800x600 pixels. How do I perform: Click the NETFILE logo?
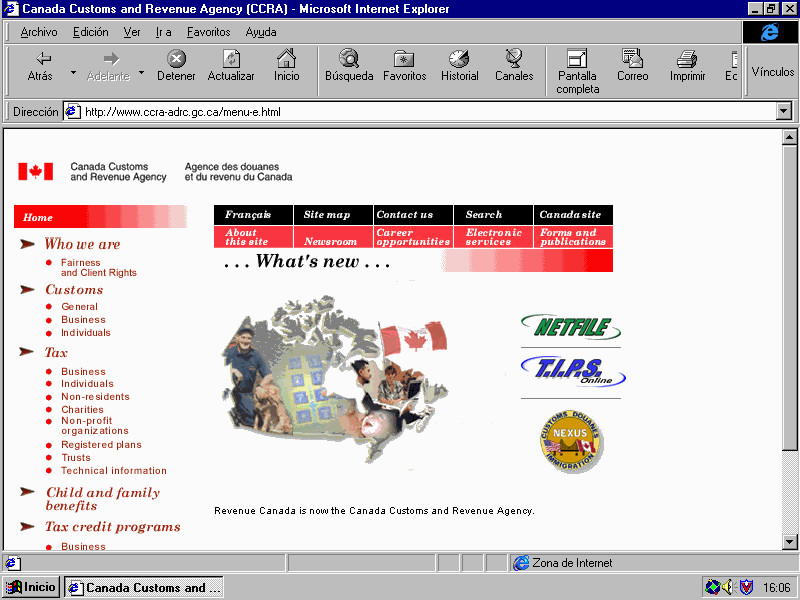[571, 328]
